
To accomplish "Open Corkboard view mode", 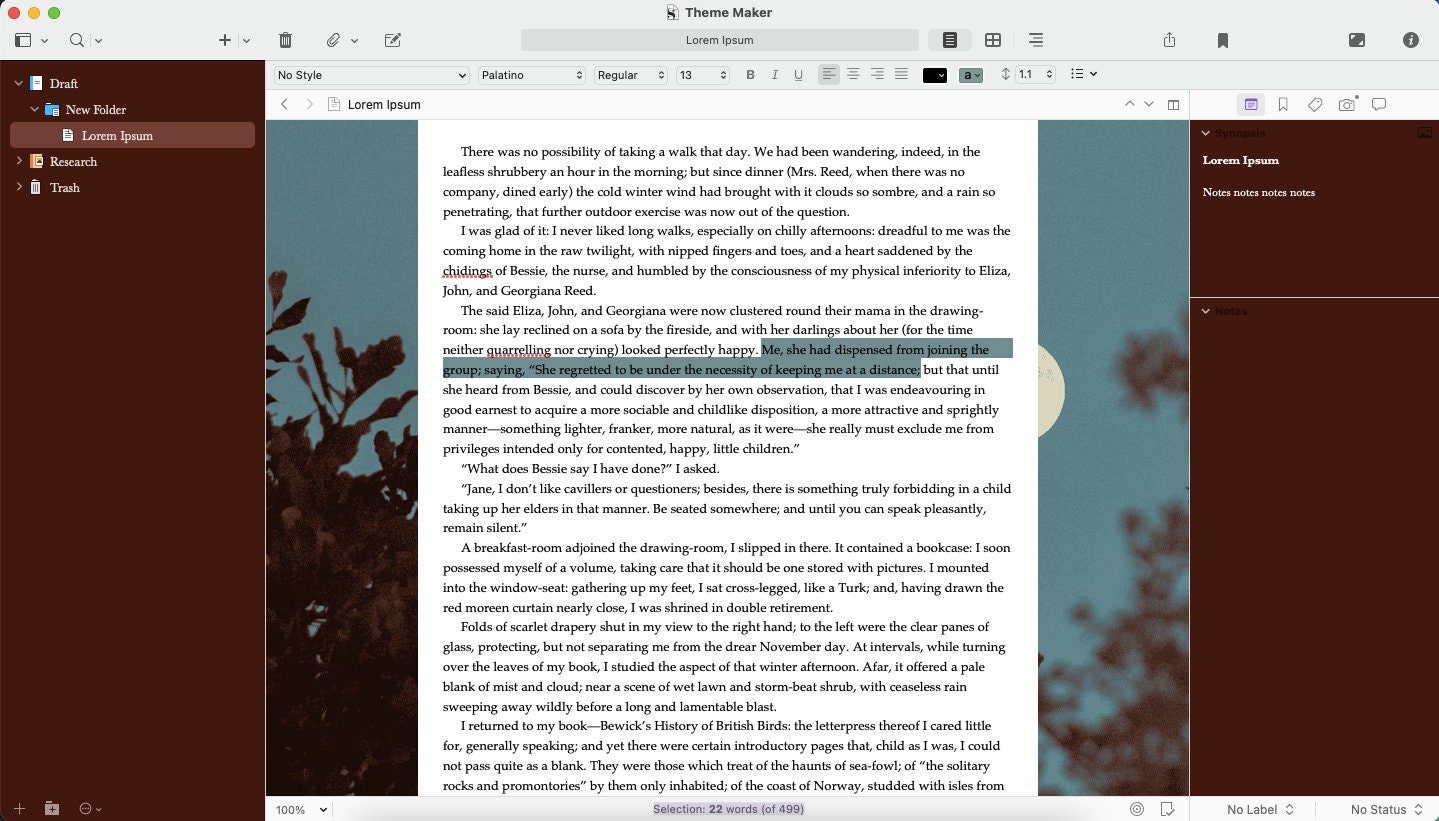I will (x=993, y=40).
